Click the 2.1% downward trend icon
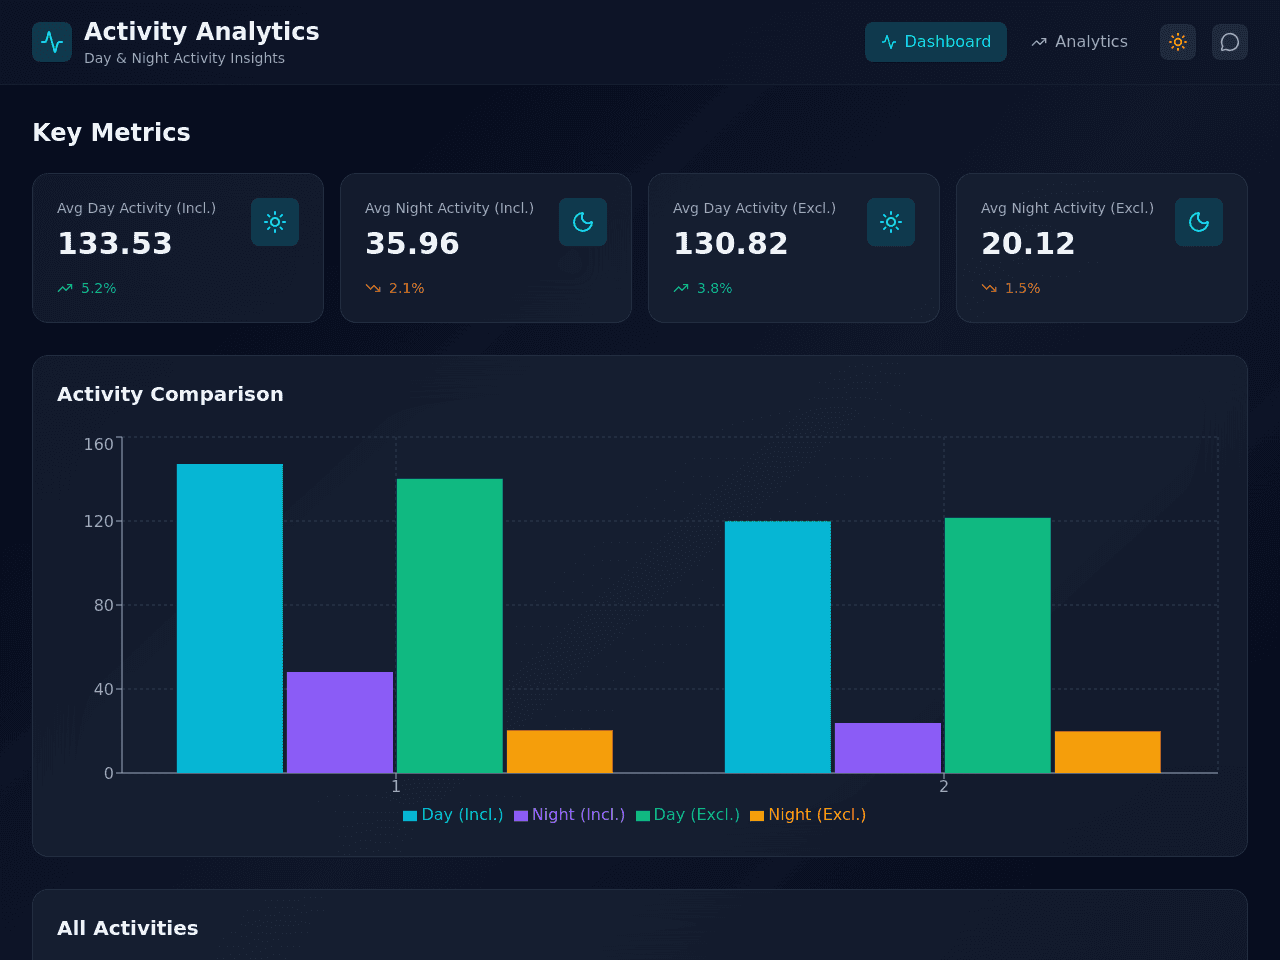1280x960 pixels. 373,288
